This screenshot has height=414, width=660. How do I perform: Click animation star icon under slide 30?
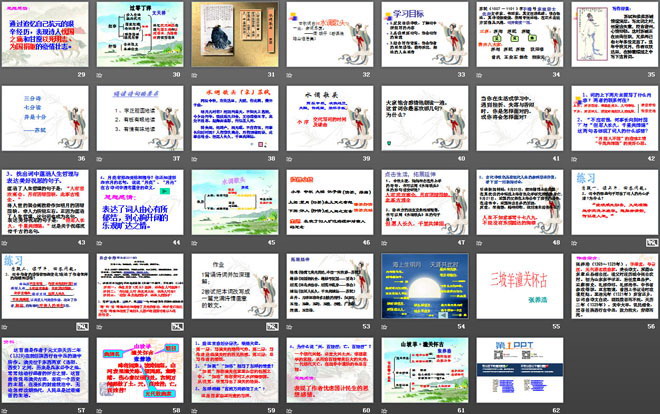99,75
